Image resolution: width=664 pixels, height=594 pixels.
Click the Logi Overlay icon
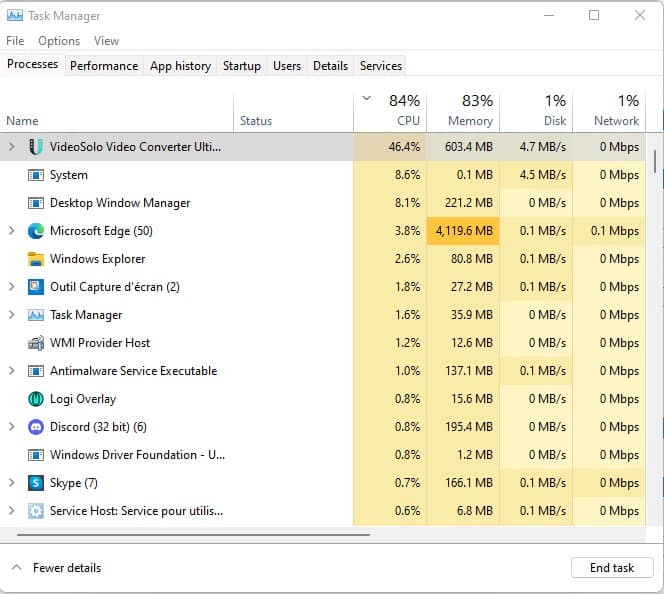click(x=36, y=399)
